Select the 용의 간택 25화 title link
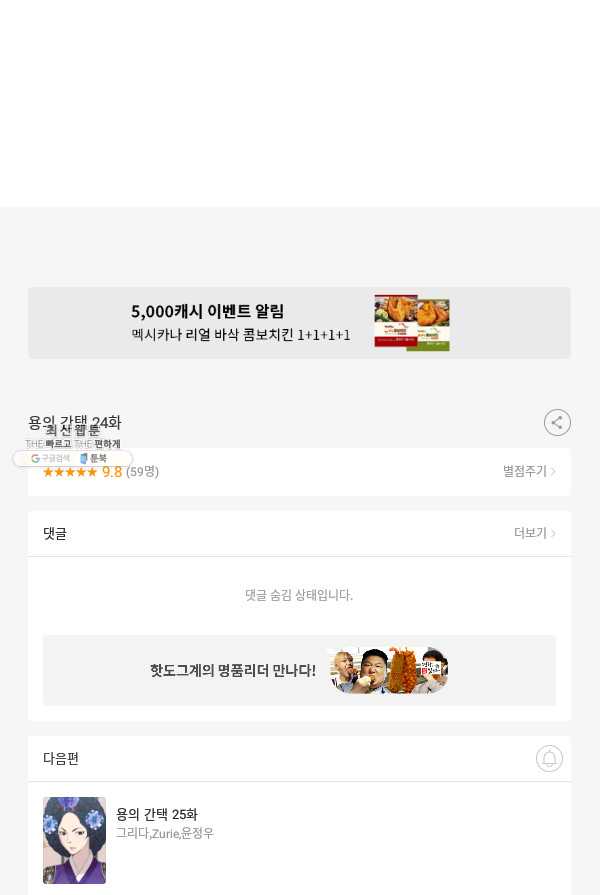 coord(157,814)
